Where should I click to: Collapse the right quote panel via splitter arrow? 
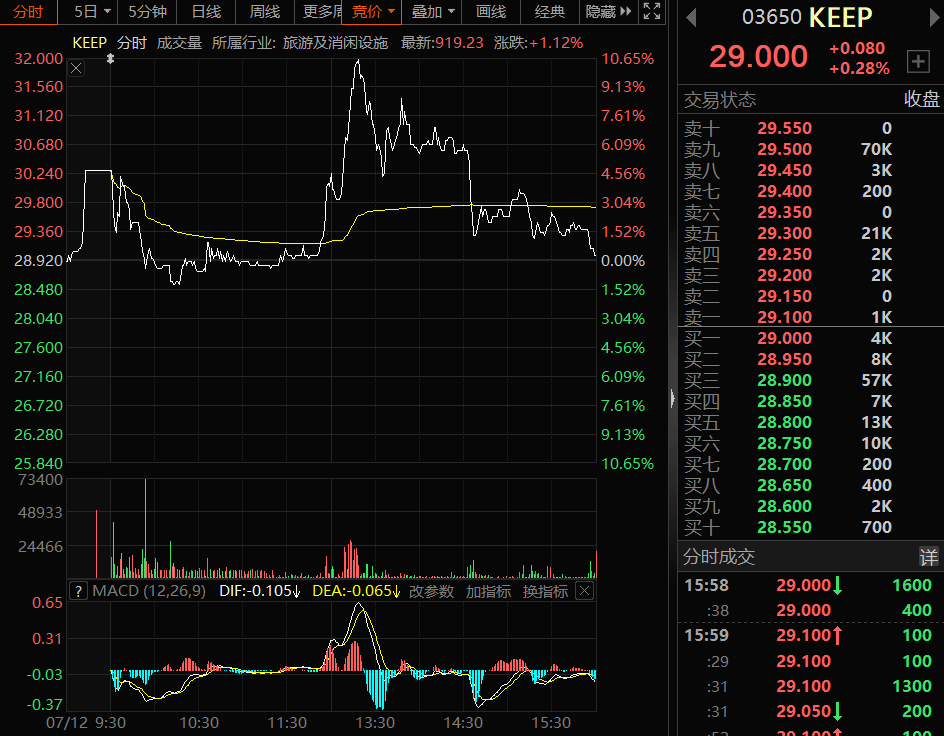[x=672, y=398]
